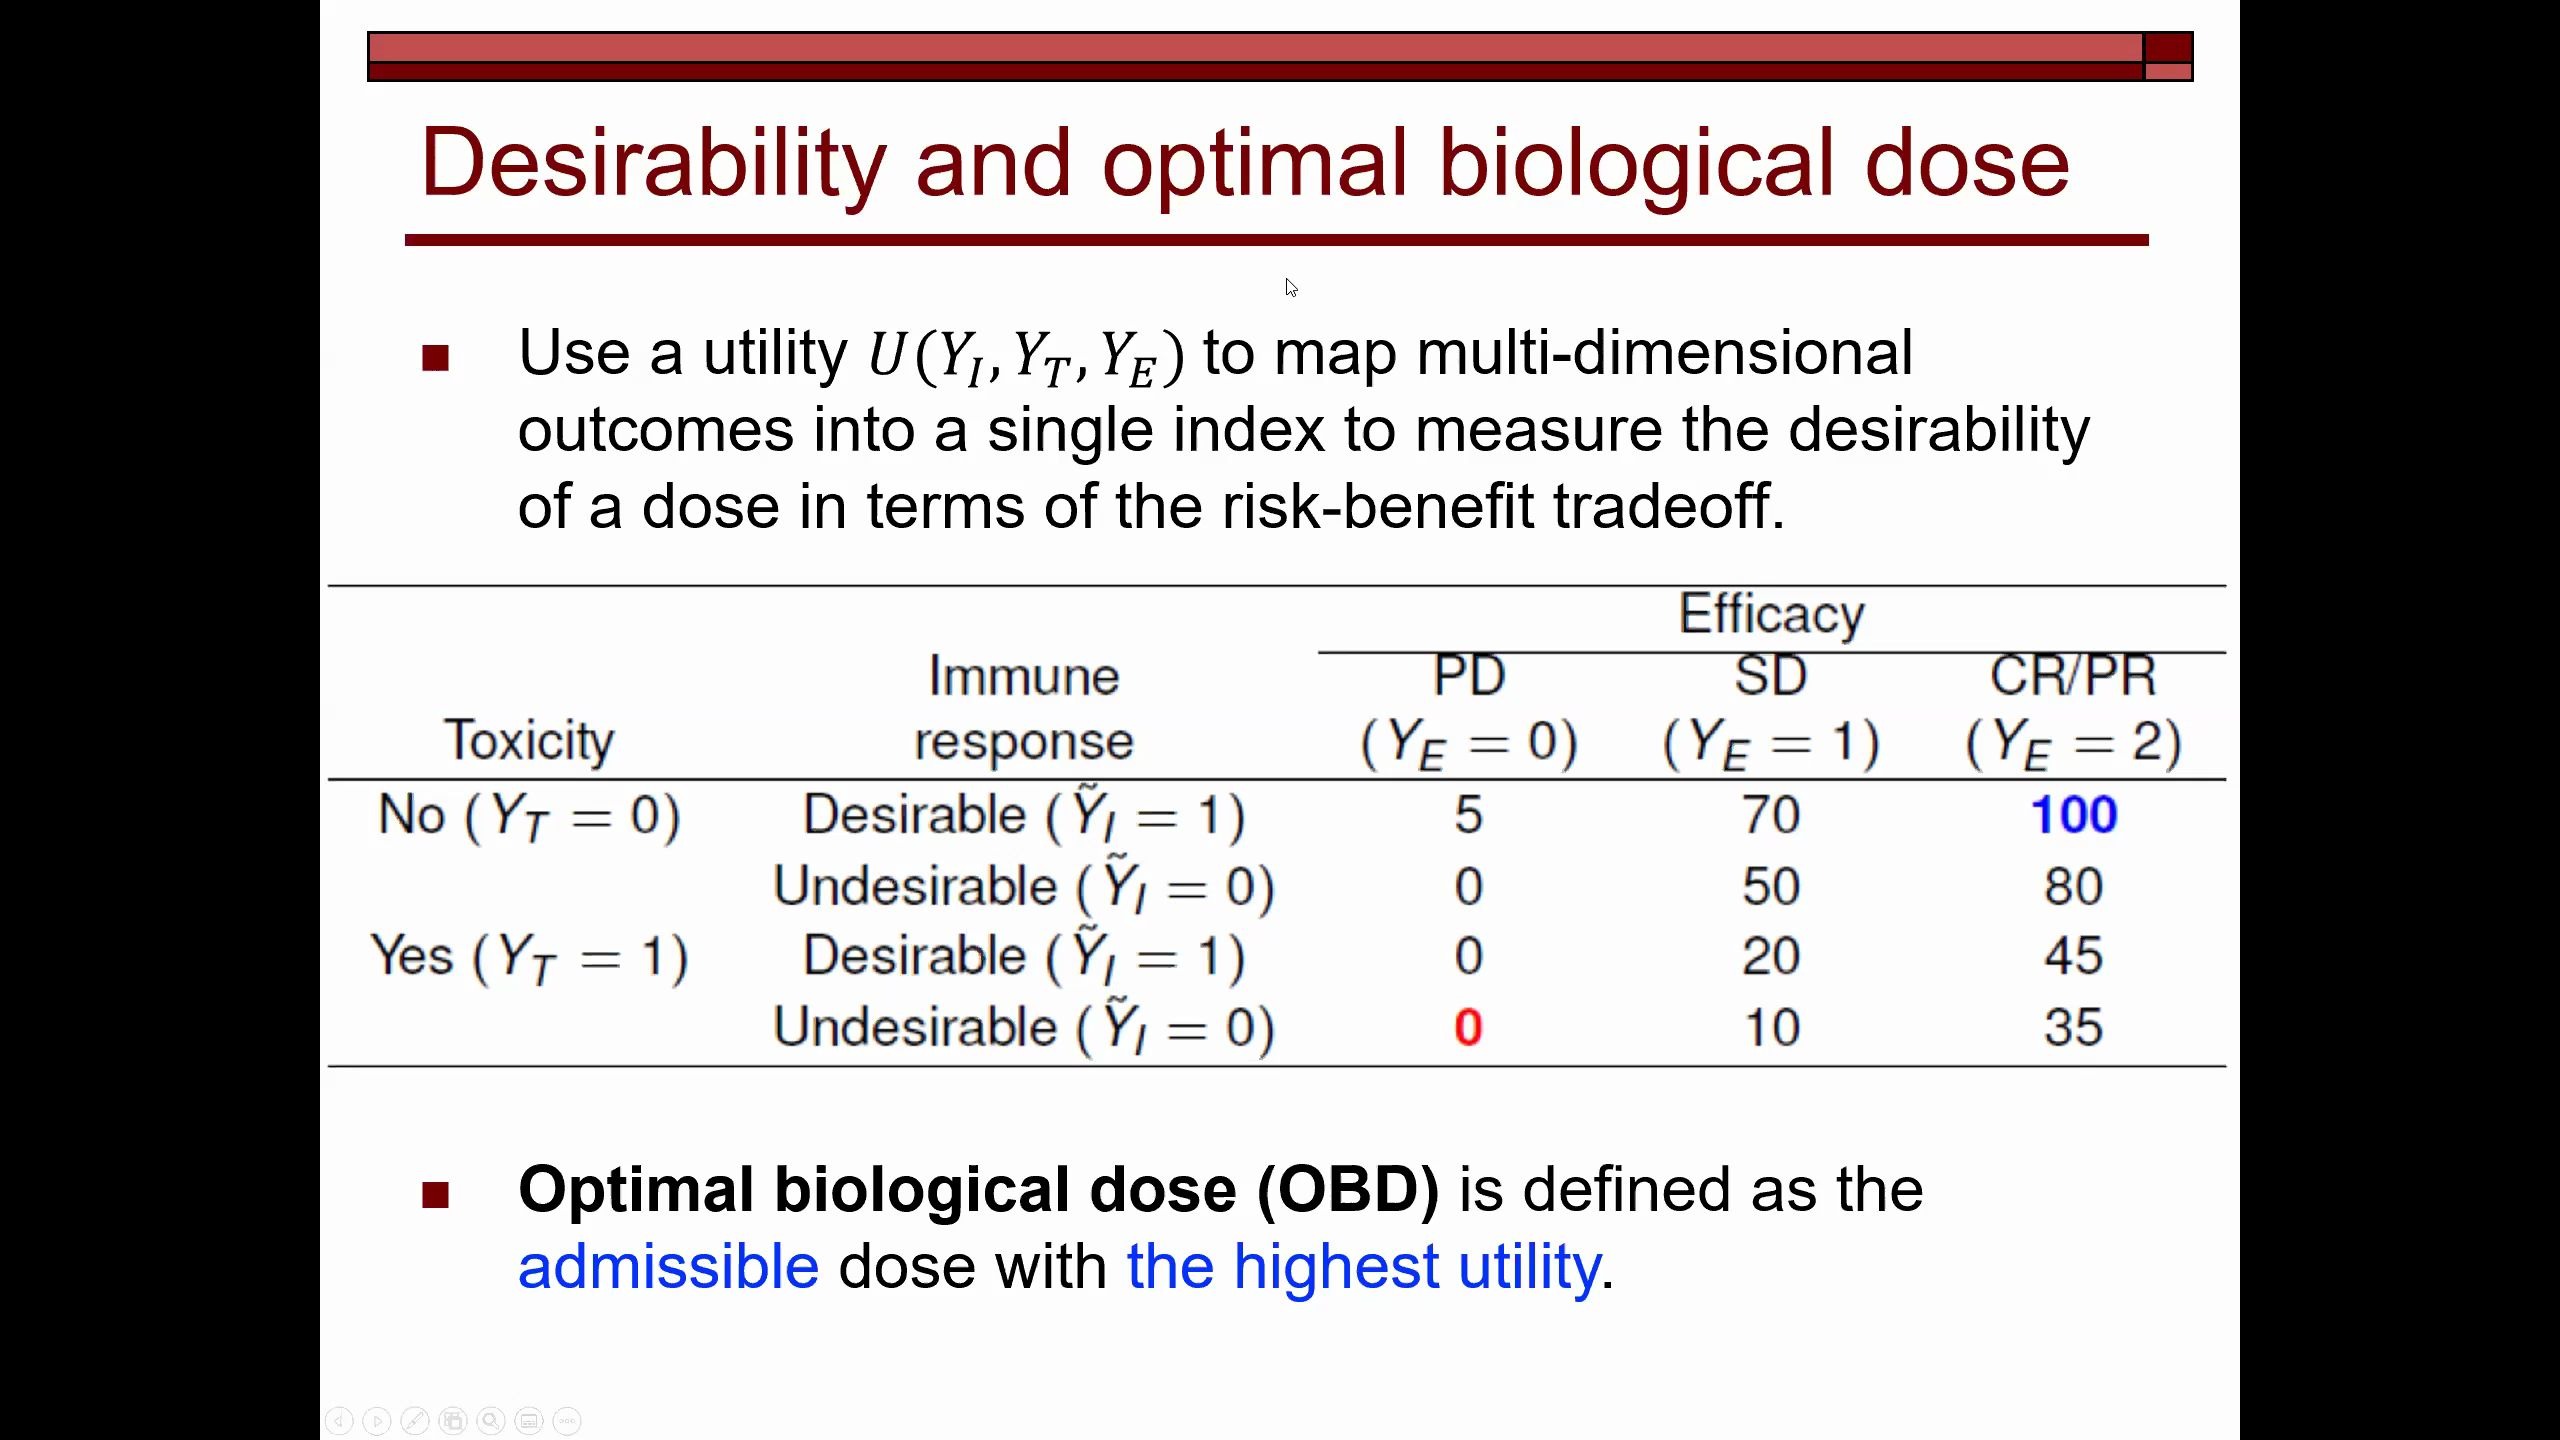Go to the previous slide using the back arrow
The height and width of the screenshot is (1440, 2560).
coord(340,1420)
